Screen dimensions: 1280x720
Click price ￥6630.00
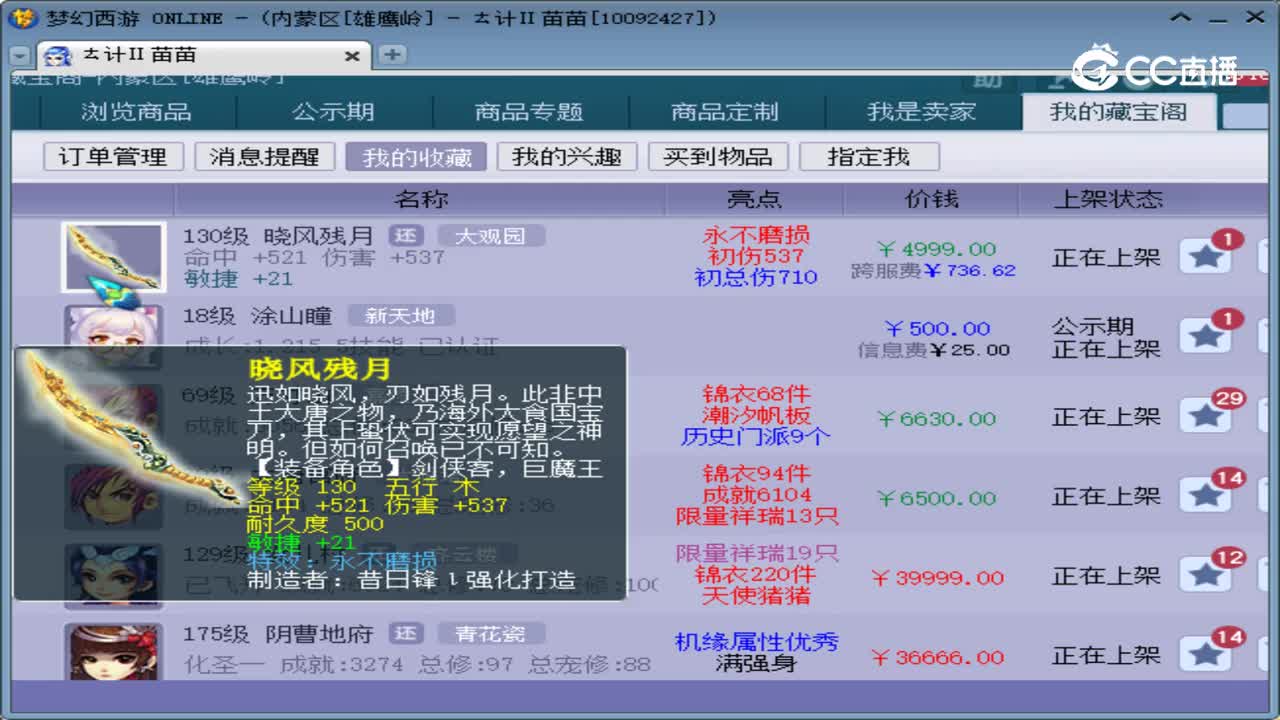936,419
